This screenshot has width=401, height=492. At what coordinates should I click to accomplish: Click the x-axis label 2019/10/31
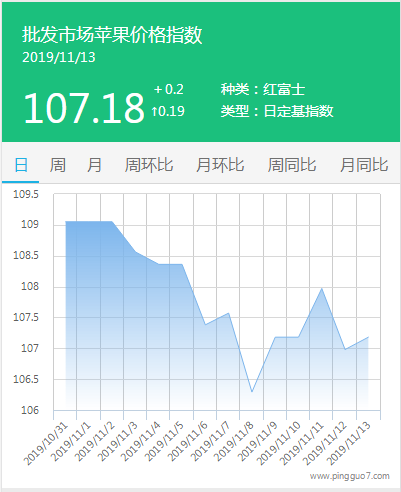pos(46,443)
